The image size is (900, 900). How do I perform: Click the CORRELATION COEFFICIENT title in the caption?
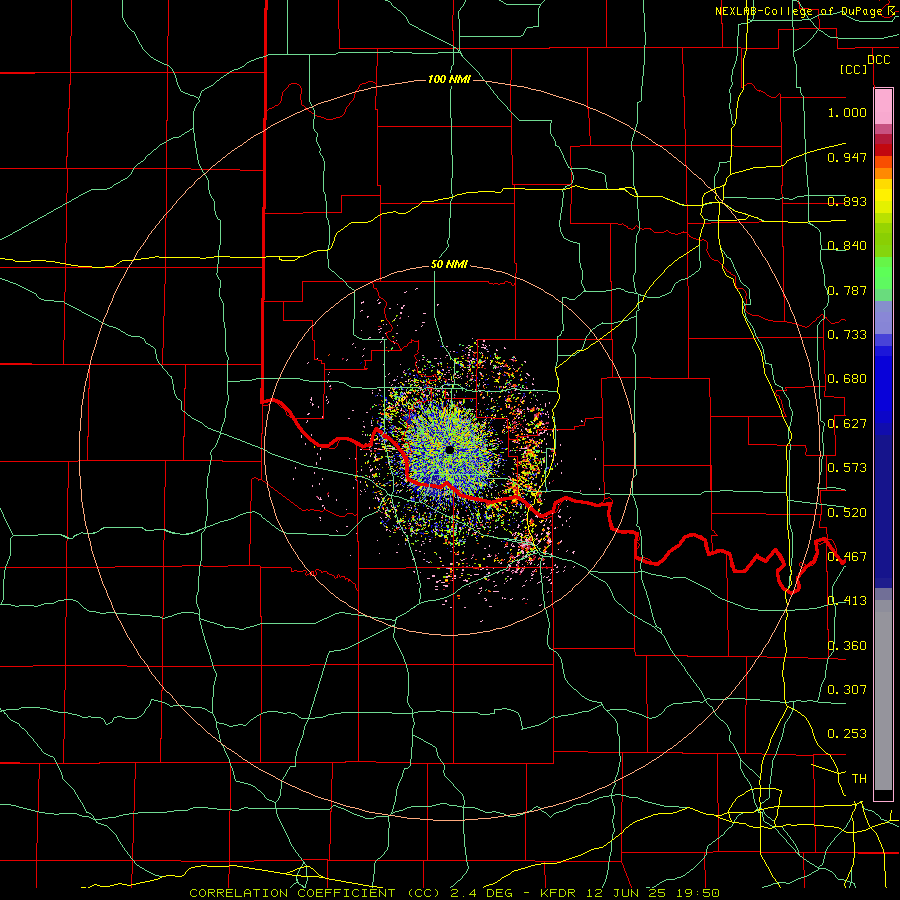[293, 893]
